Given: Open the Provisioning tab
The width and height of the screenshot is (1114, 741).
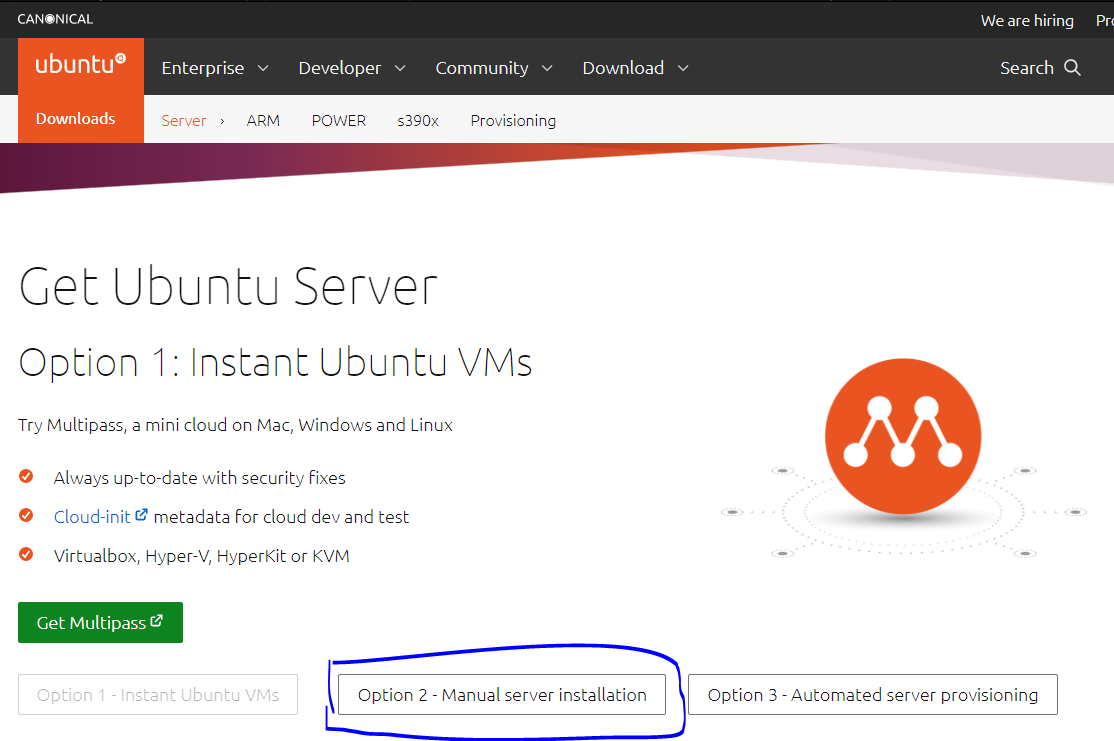Looking at the screenshot, I should (x=513, y=121).
